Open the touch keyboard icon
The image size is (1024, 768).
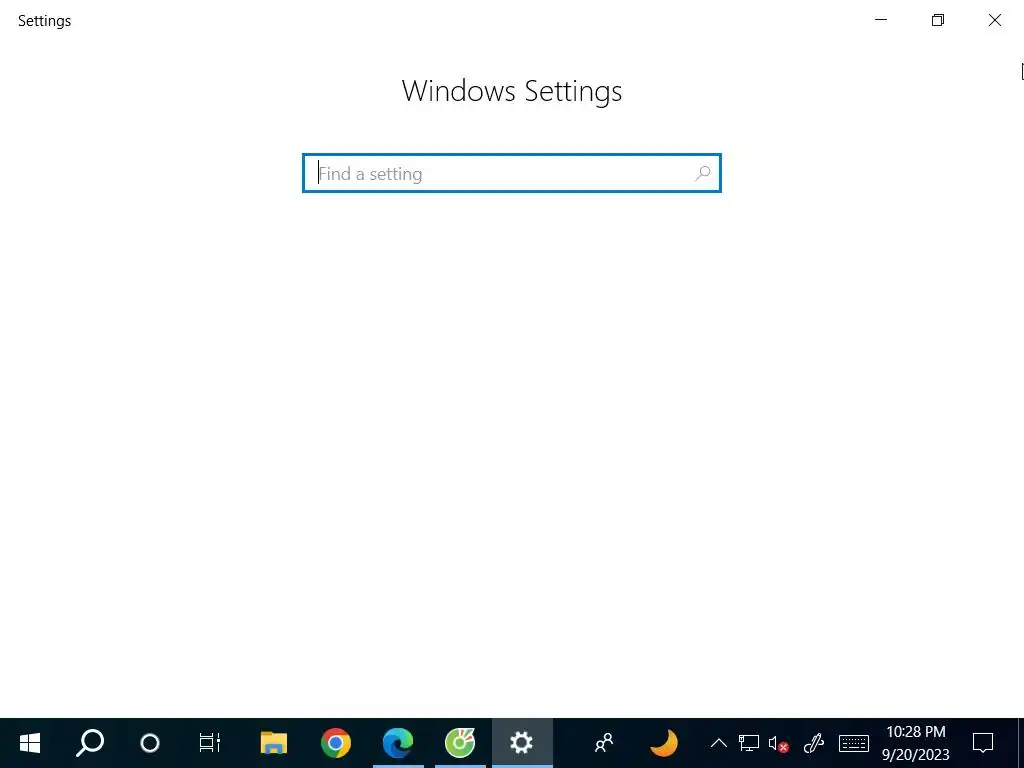pyautogui.click(x=854, y=743)
